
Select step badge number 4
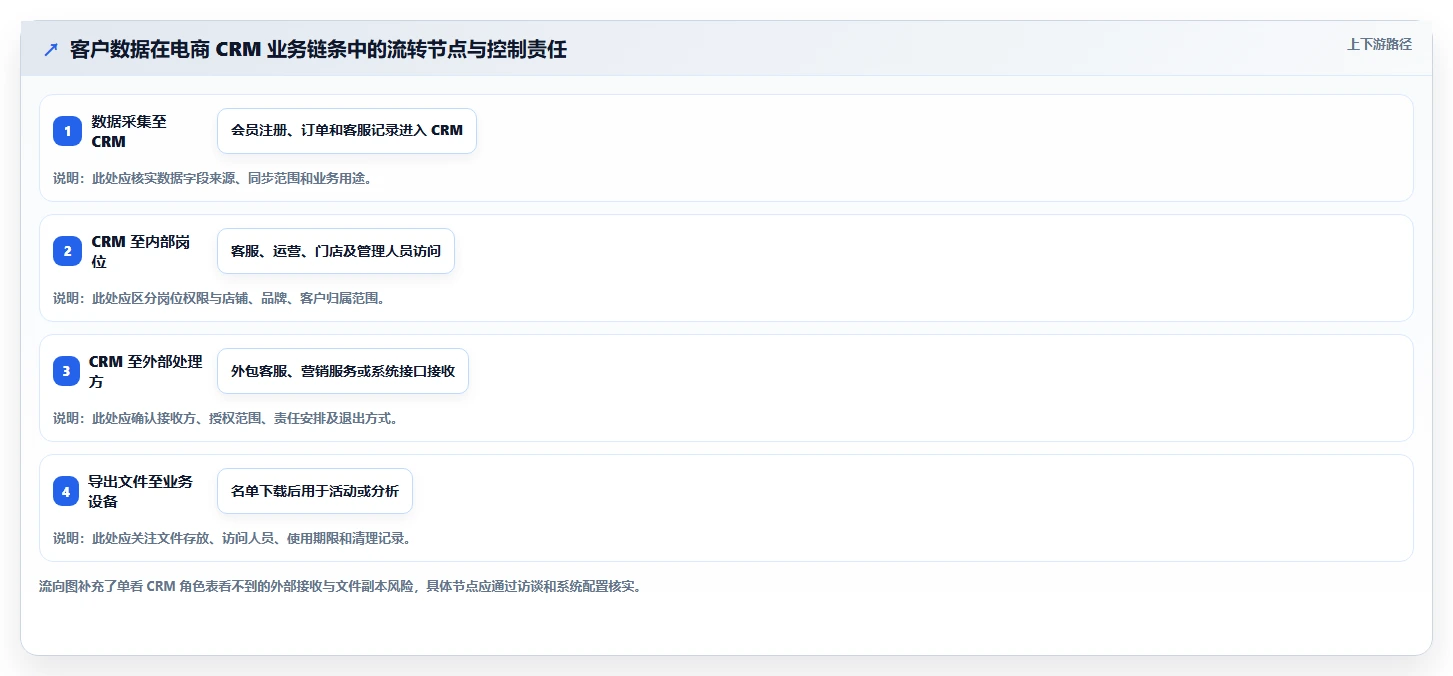point(67,491)
